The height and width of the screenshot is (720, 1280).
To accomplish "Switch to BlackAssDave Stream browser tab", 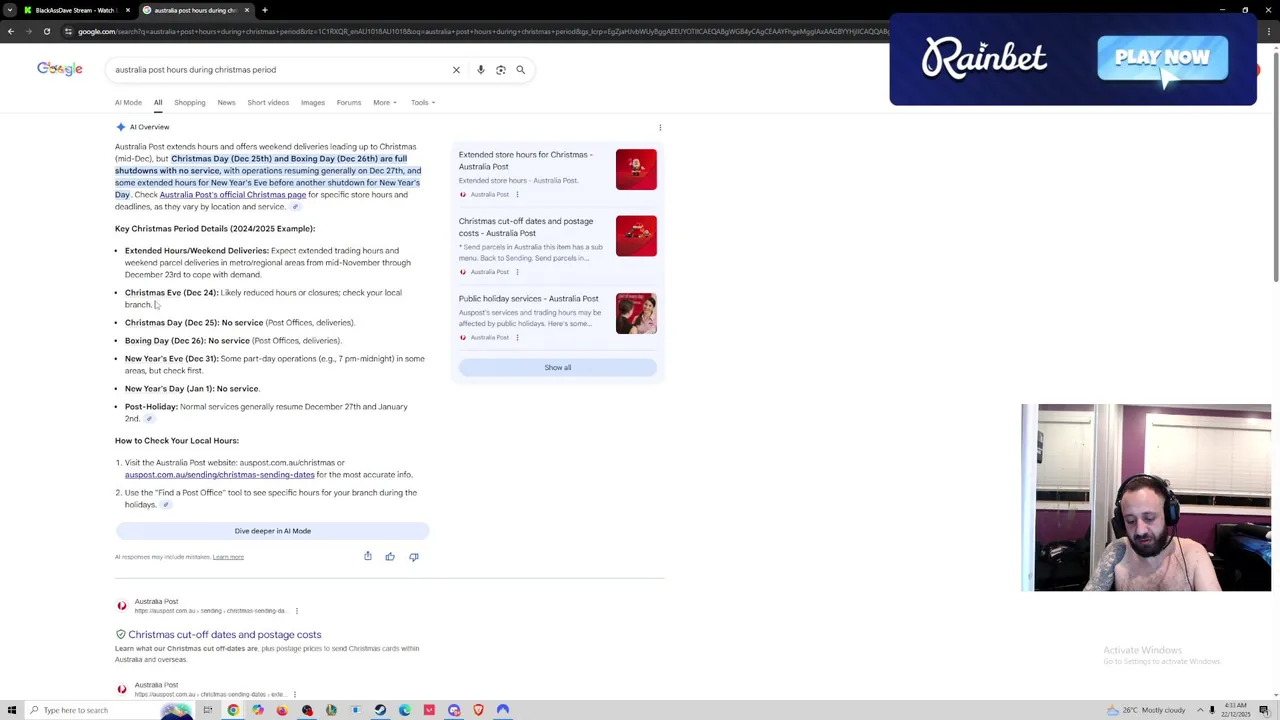I will click(x=76, y=10).
